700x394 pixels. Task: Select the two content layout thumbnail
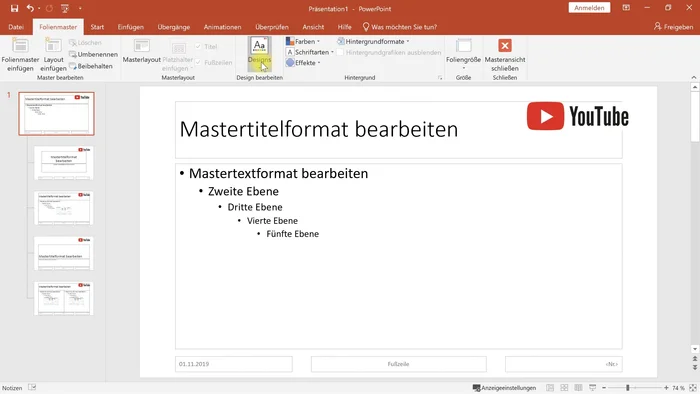pyautogui.click(x=64, y=298)
